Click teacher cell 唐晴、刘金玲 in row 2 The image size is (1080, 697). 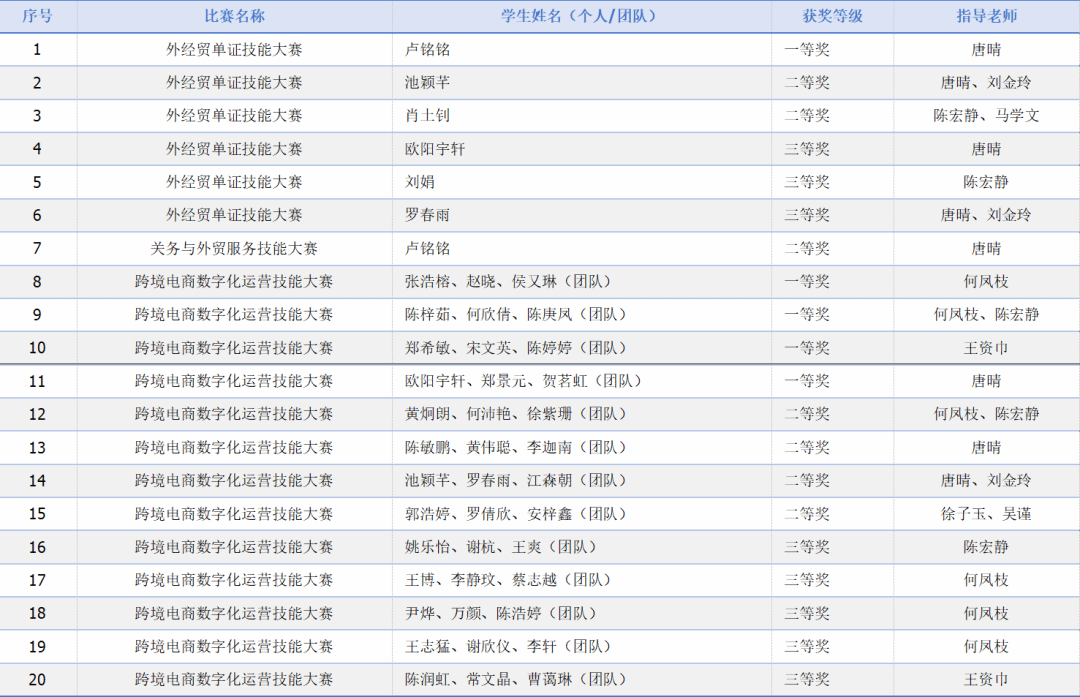[x=986, y=83]
